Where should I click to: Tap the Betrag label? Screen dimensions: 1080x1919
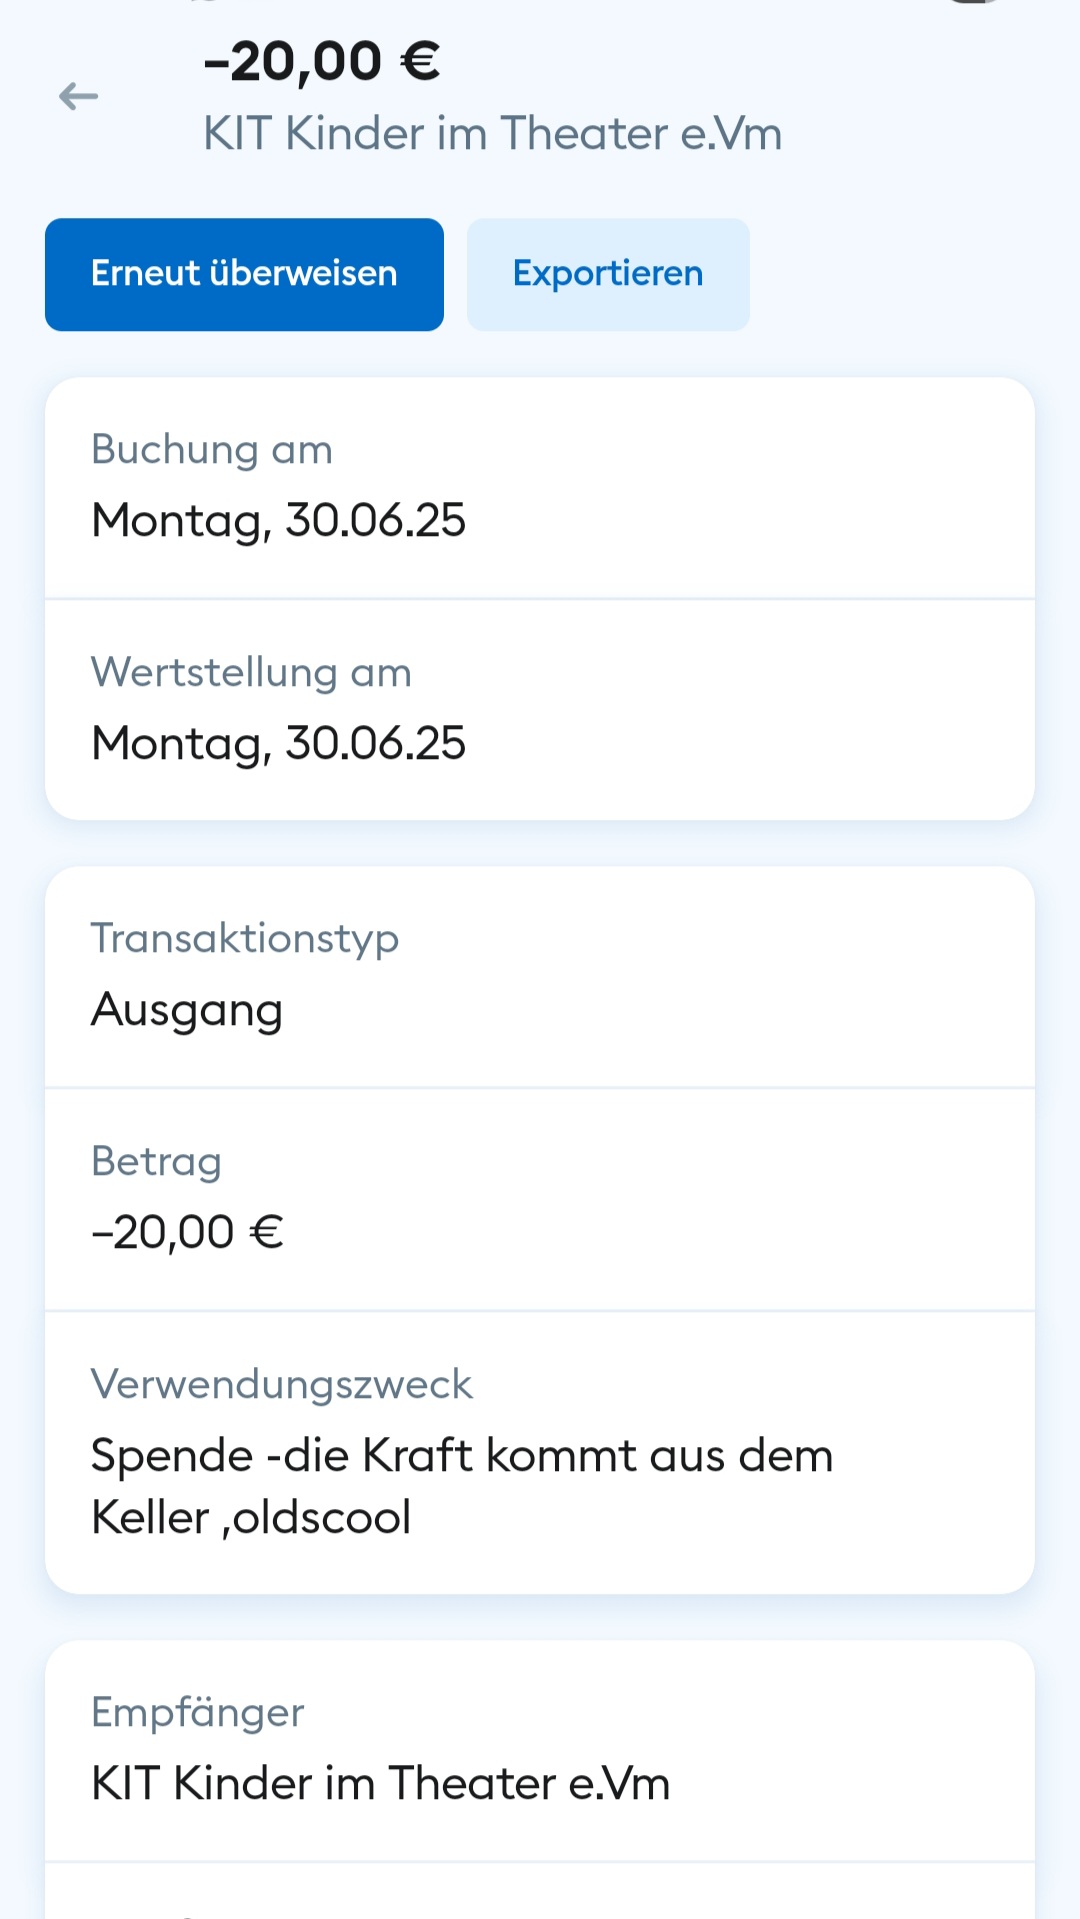coord(156,1162)
